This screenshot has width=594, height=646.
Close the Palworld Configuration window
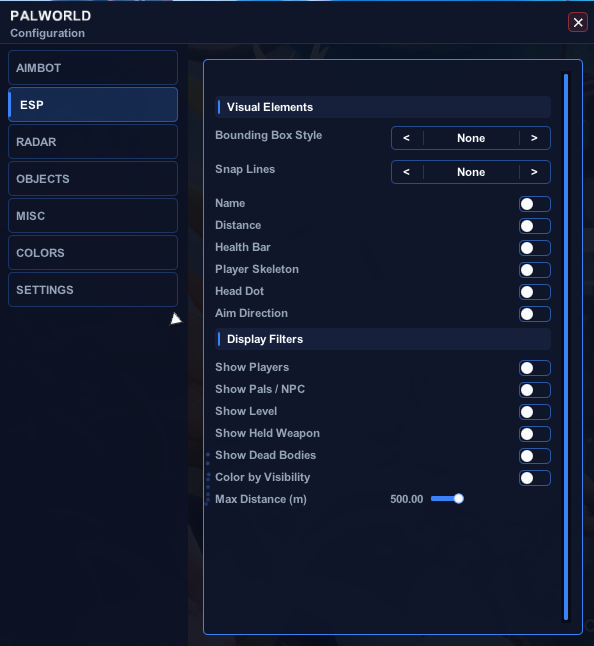578,22
